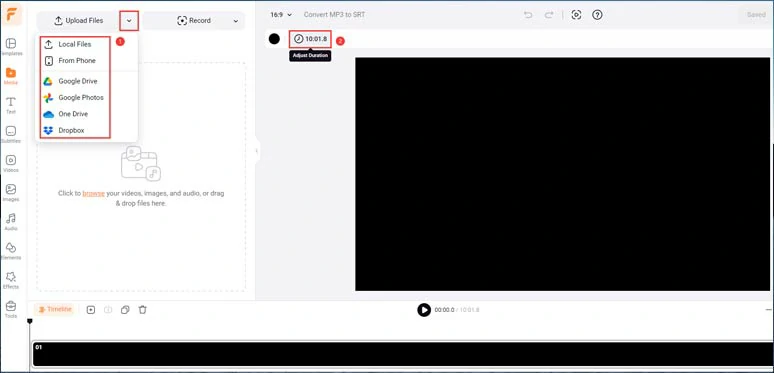Open the Tools sidebar panel
774x373 pixels.
pos(11,309)
